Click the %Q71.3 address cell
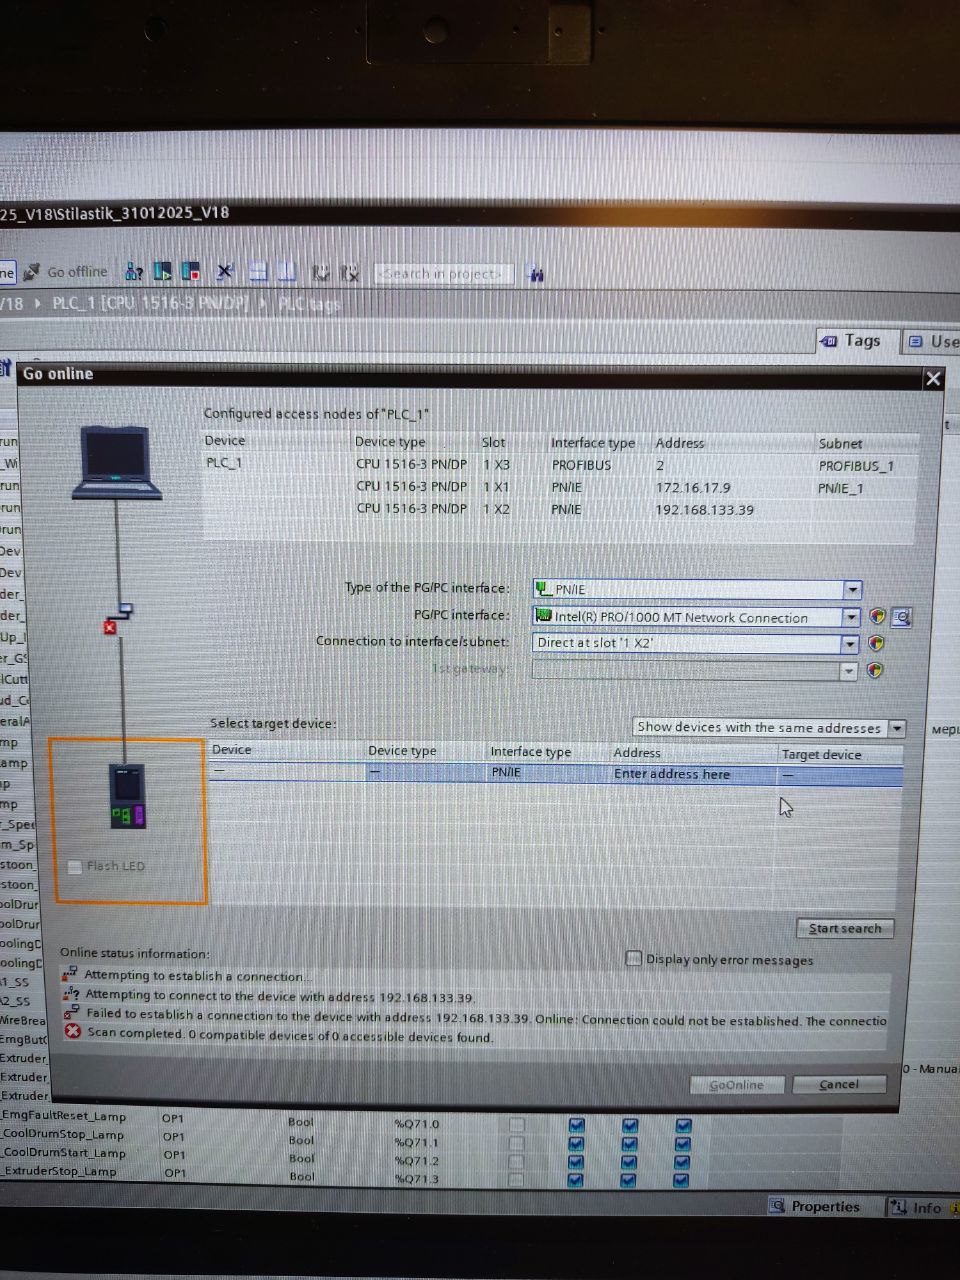Screen dimensions: 960x1280 pyautogui.click(x=416, y=1179)
